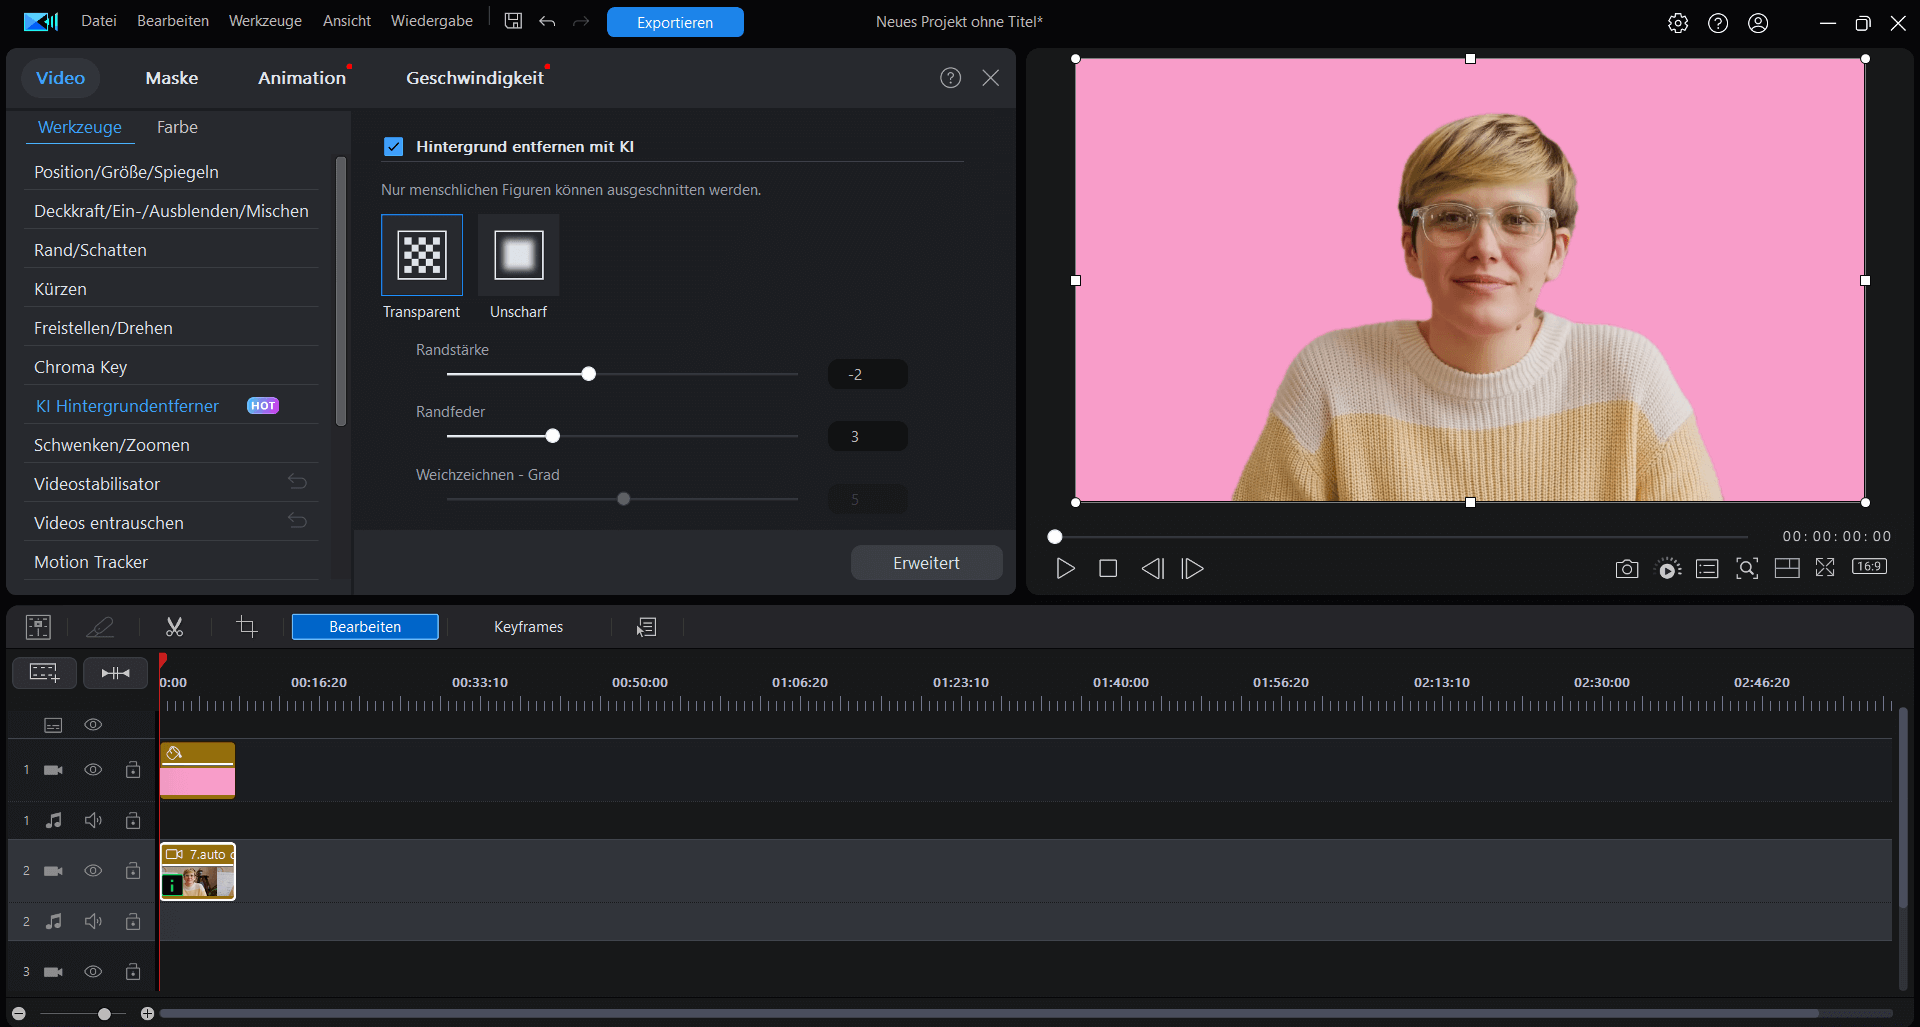Click the Exportieren button
The image size is (1920, 1027).
pos(675,22)
